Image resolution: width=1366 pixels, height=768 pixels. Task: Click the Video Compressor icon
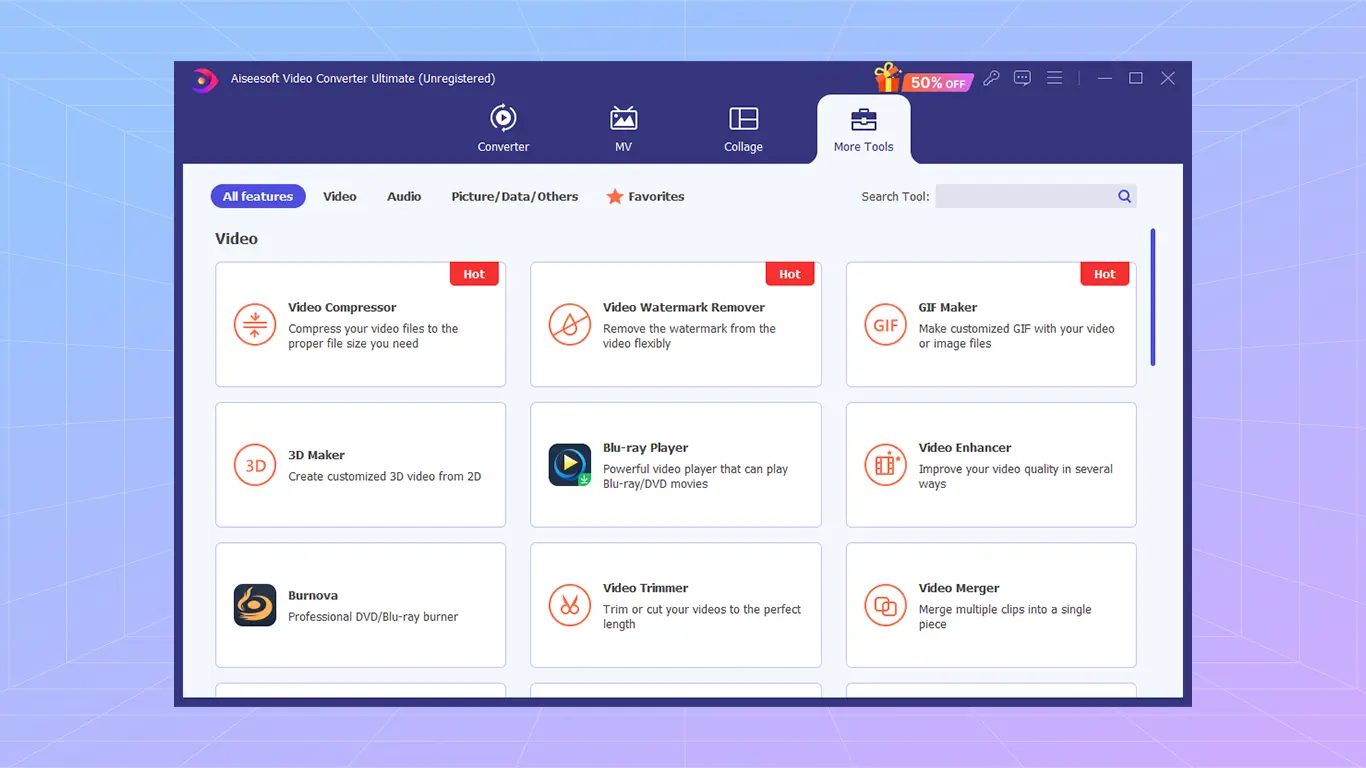coord(255,325)
